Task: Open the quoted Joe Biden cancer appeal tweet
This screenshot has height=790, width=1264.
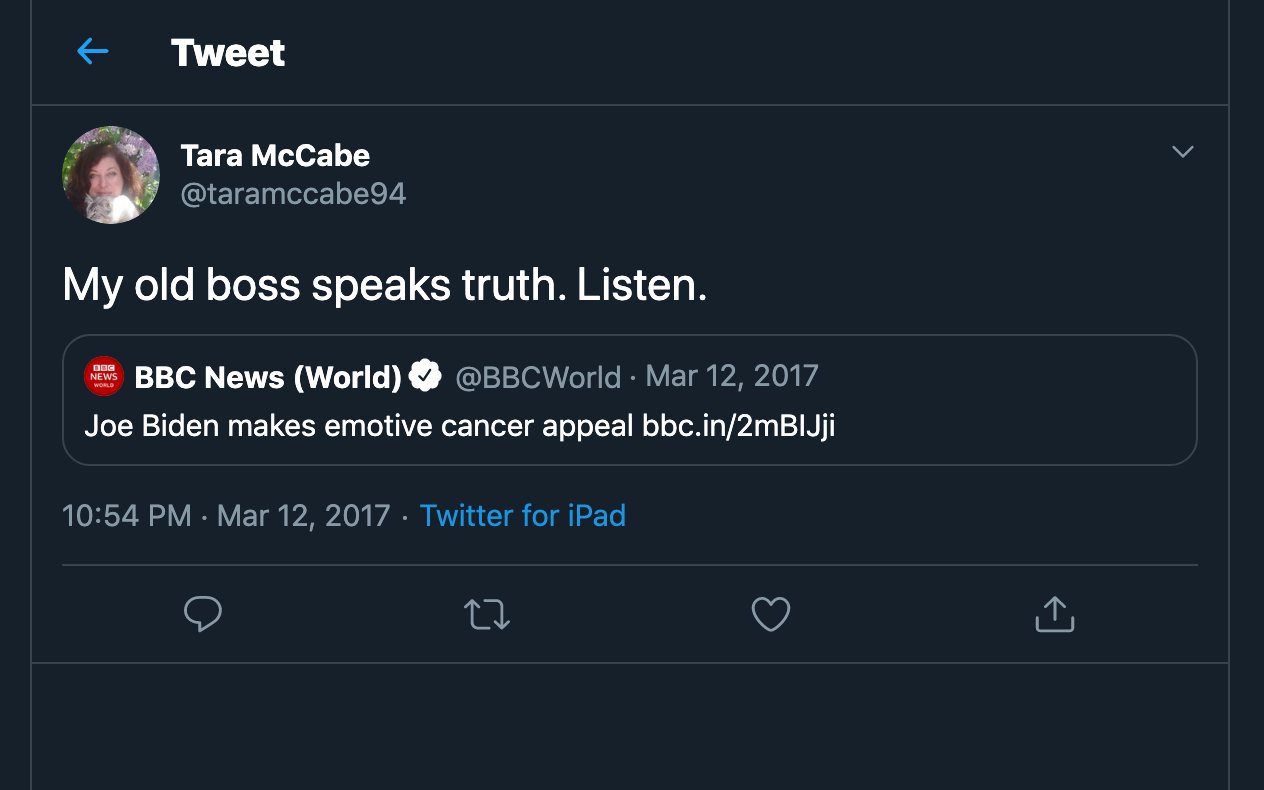Action: pyautogui.click(x=630, y=400)
